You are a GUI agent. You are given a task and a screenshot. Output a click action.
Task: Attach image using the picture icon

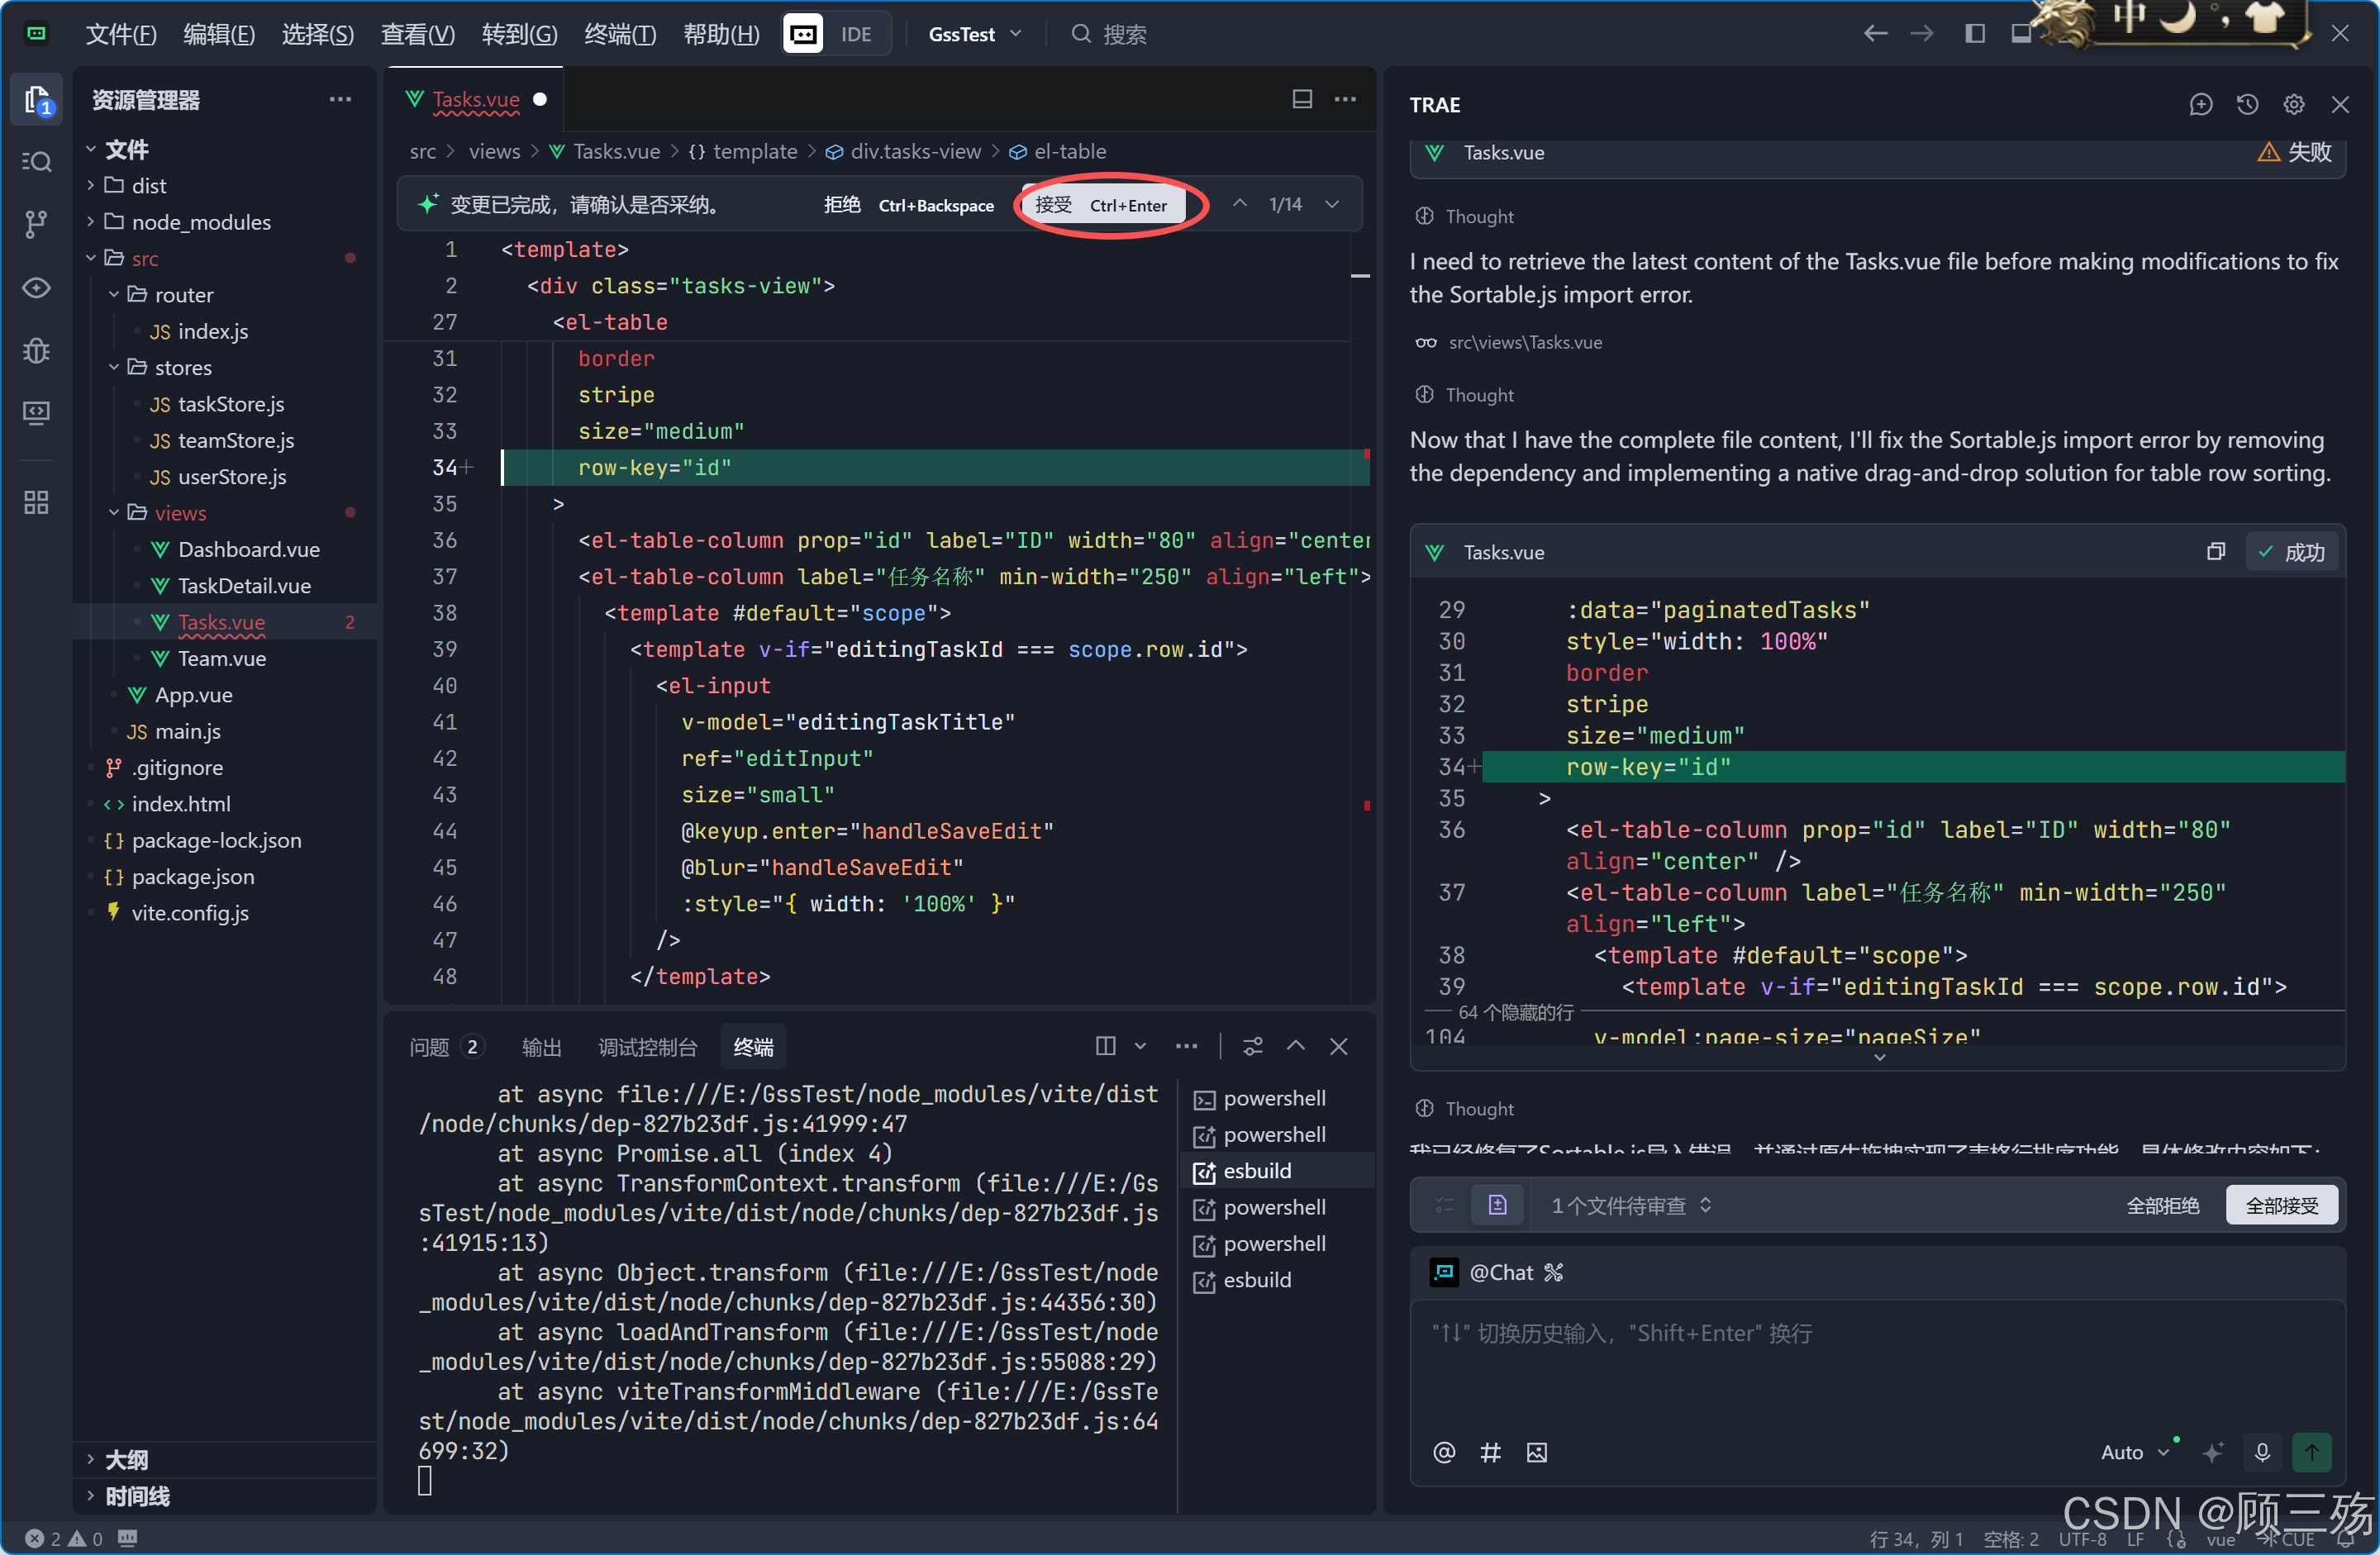tap(1537, 1452)
